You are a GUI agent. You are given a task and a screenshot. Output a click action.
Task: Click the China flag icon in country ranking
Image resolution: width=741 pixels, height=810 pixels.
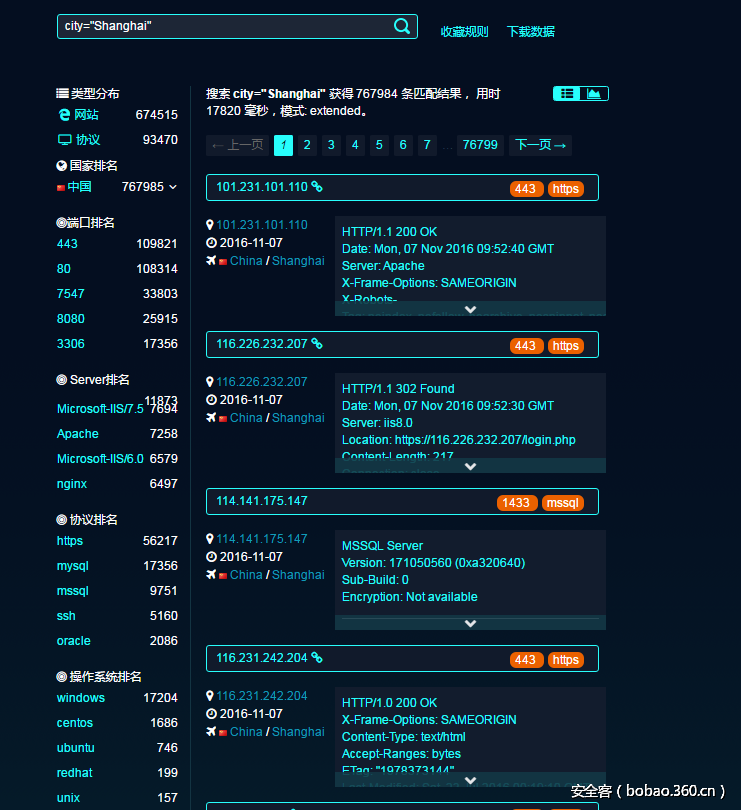coord(61,187)
